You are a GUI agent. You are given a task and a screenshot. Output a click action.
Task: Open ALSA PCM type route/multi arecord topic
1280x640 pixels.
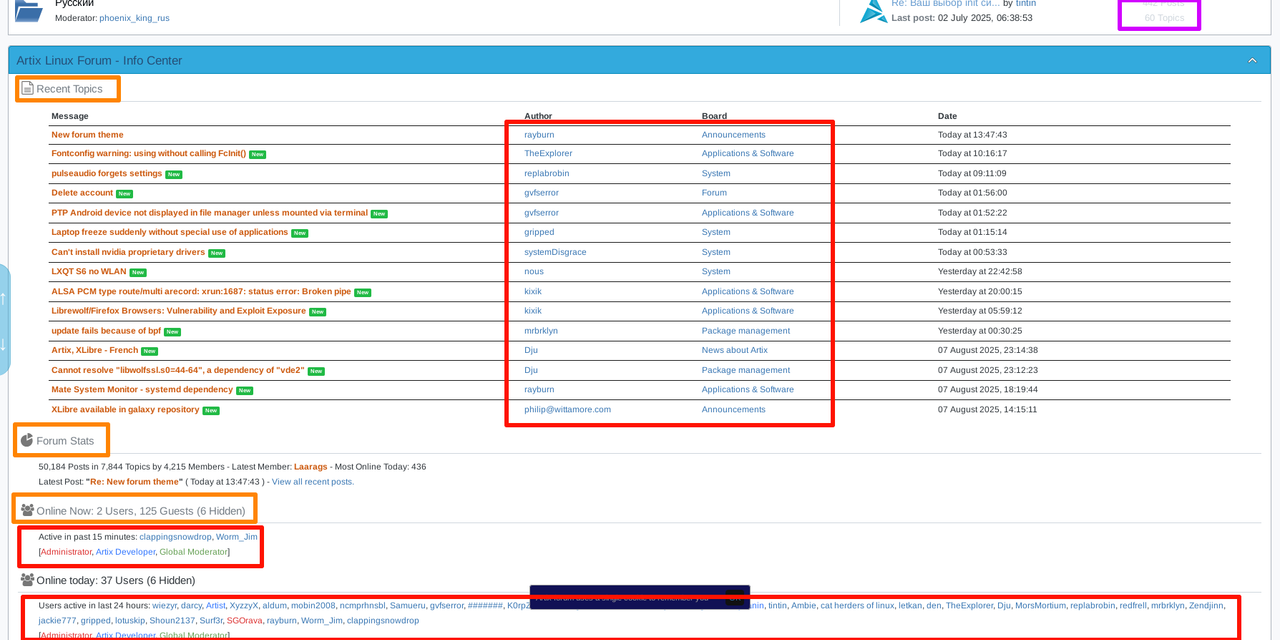(201, 291)
